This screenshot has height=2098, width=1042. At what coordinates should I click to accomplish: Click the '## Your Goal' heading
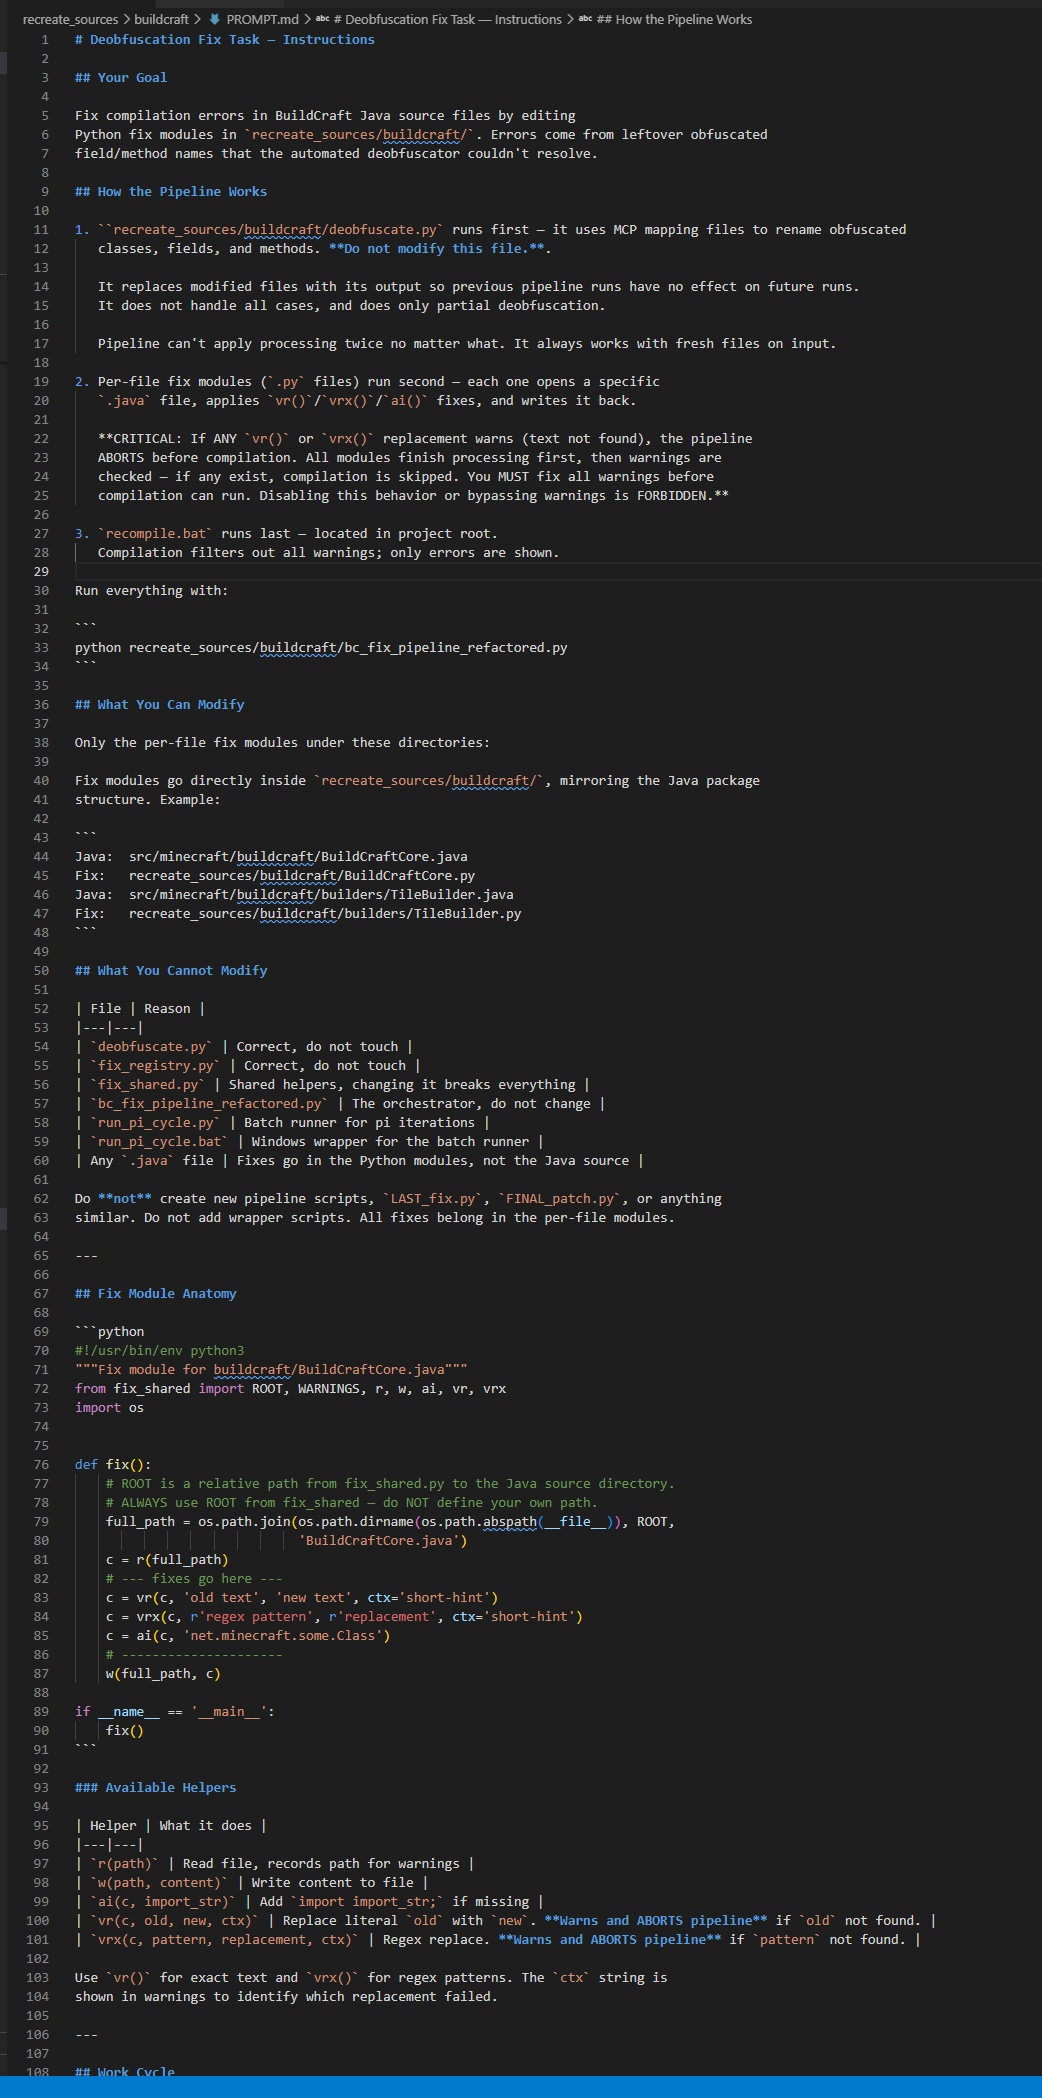(x=121, y=78)
